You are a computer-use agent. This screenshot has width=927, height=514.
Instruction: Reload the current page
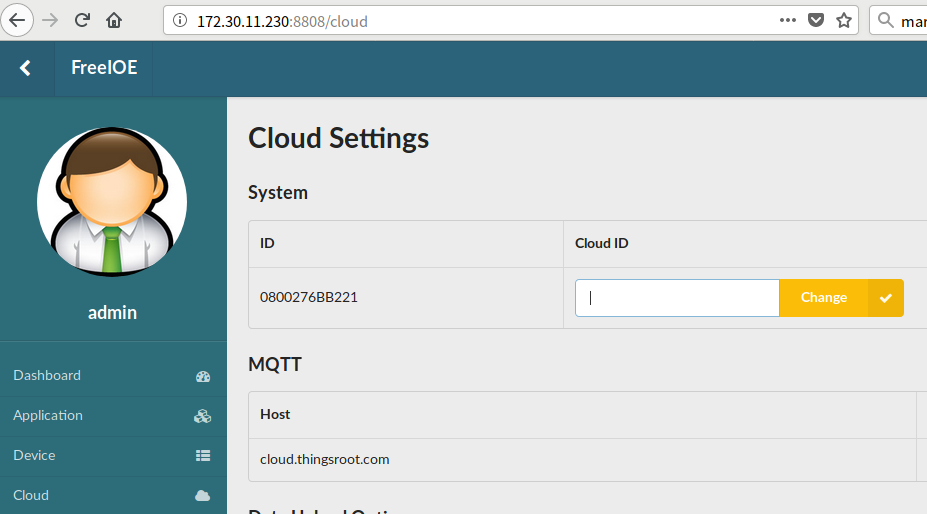point(82,20)
